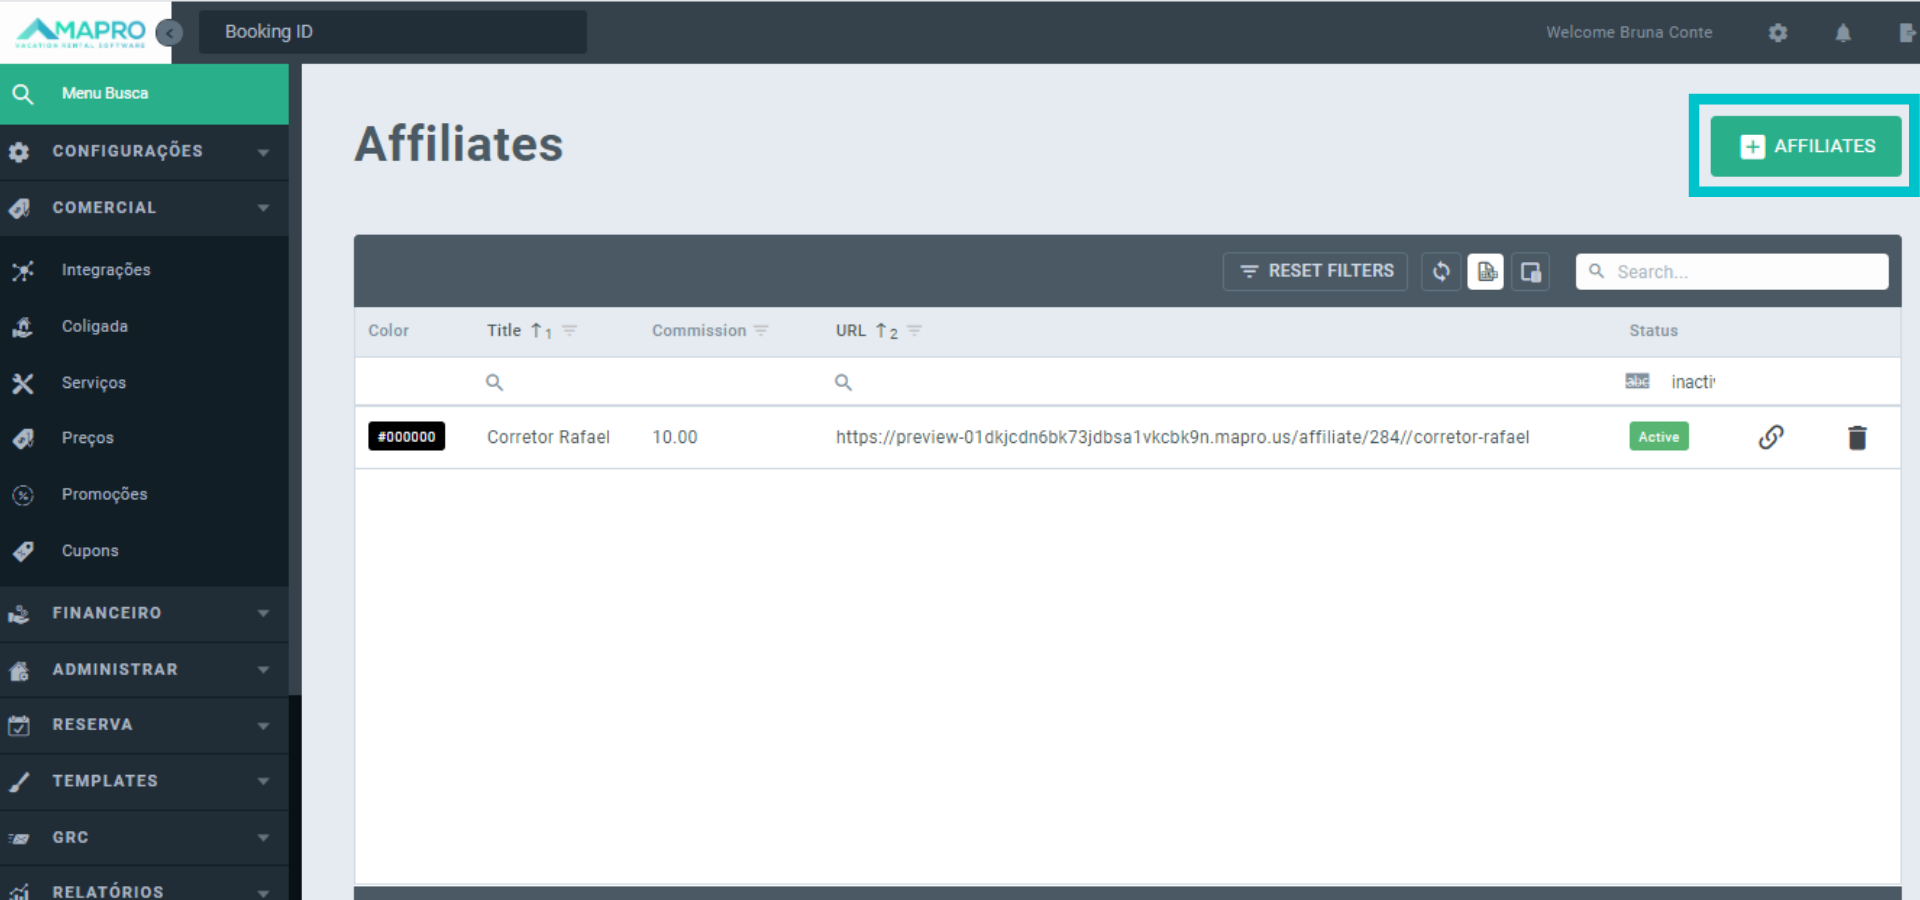Click the logout icon in header

1906,33
